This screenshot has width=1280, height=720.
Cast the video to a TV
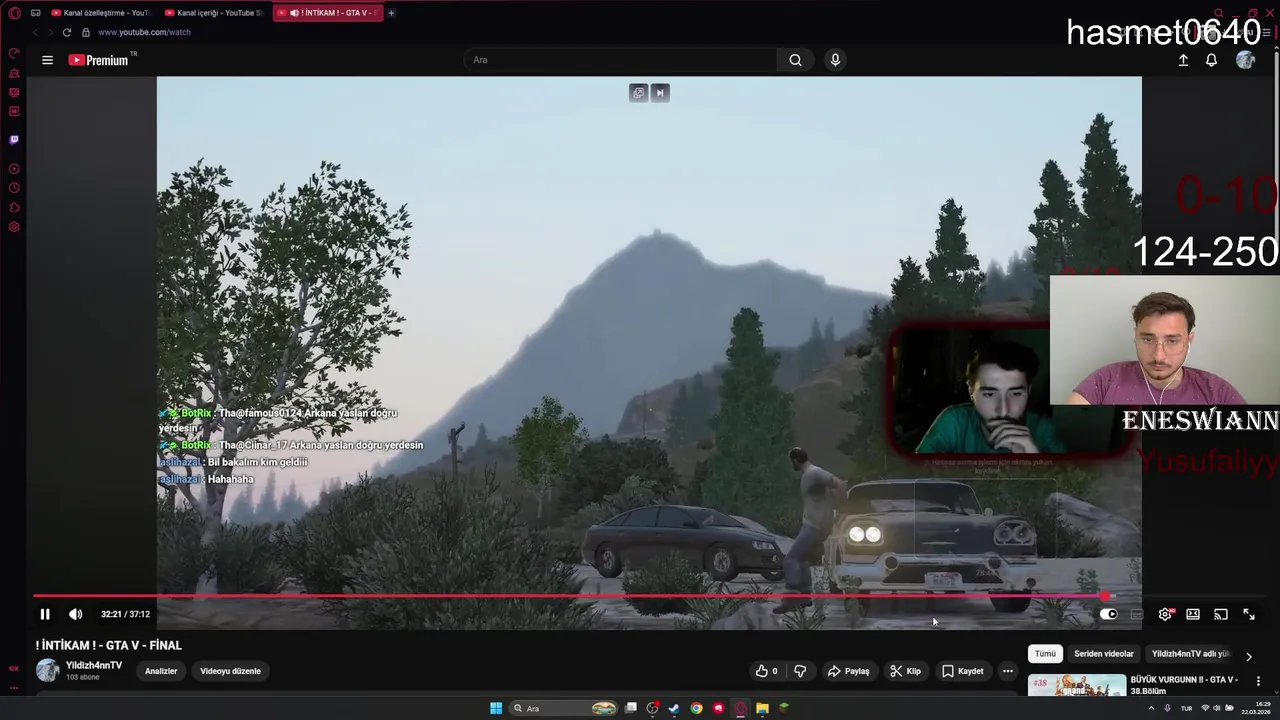point(1221,614)
